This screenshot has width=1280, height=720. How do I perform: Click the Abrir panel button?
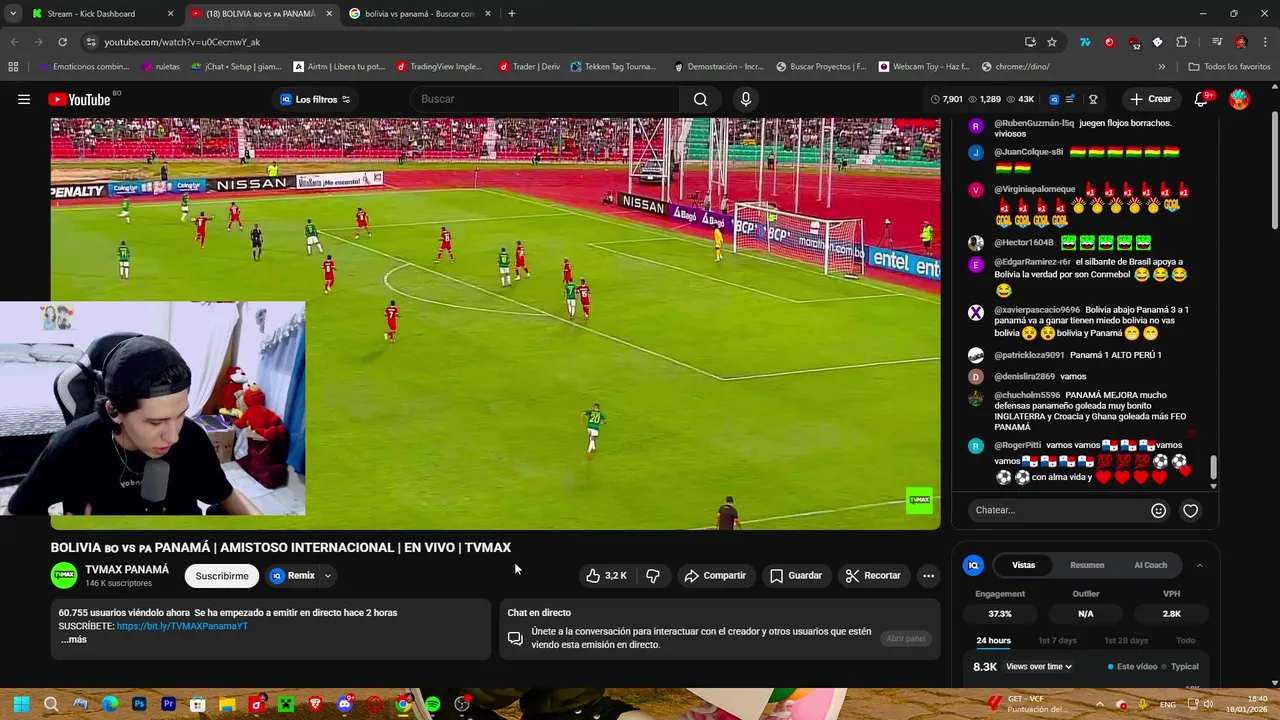point(906,639)
